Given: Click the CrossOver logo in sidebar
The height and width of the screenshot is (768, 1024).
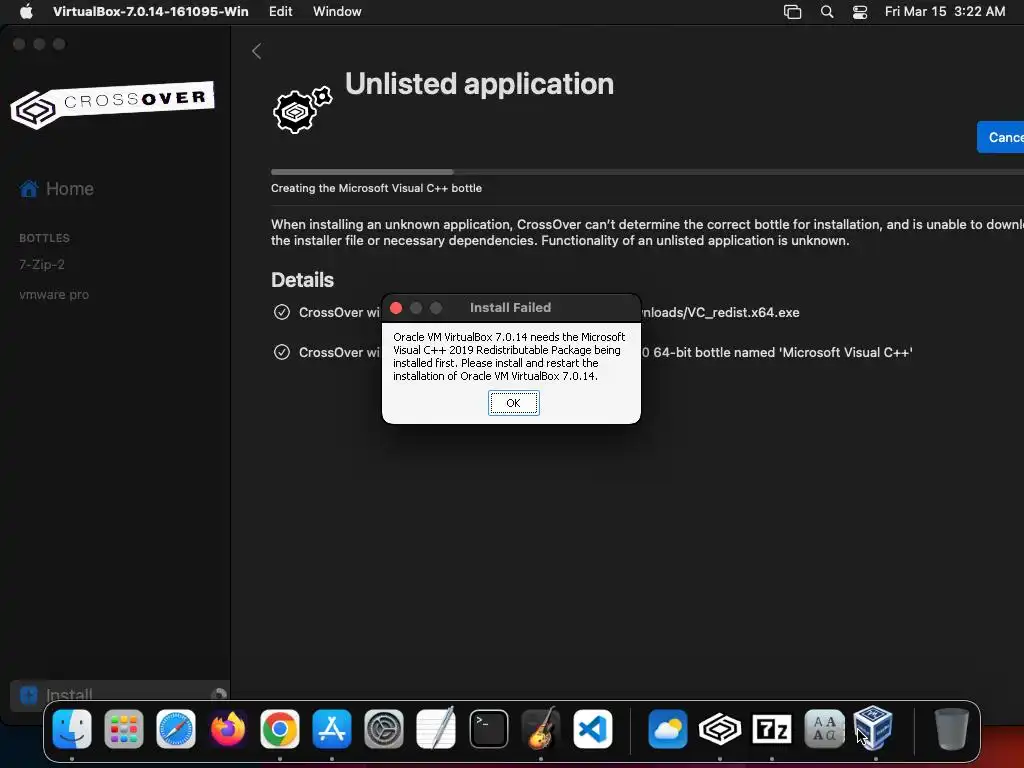Looking at the screenshot, I should 112,104.
